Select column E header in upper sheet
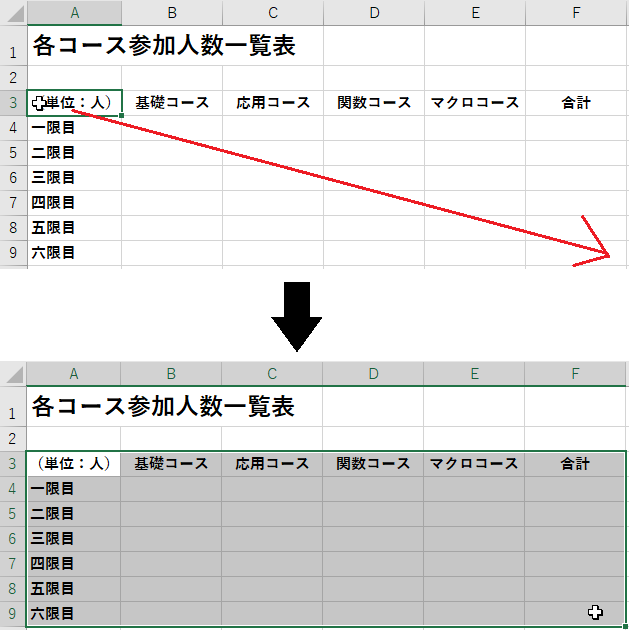Viewport: 629px width, 630px height. (475, 13)
